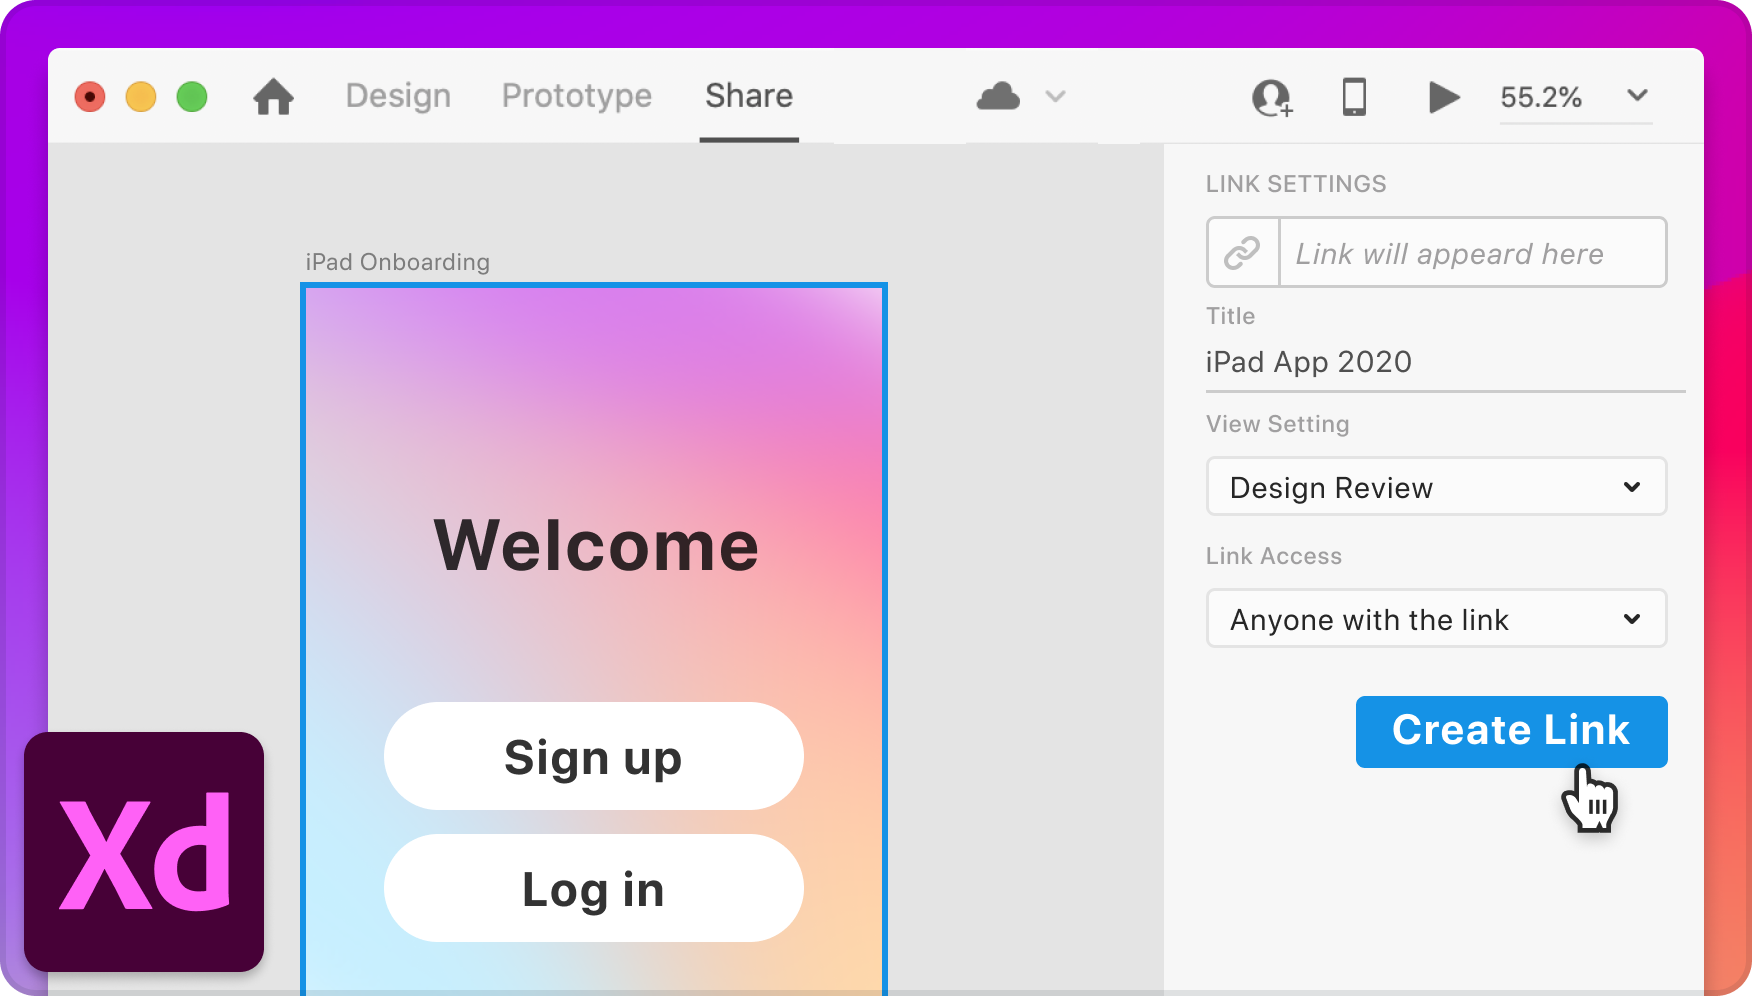Switch to the Design tab

tap(398, 96)
